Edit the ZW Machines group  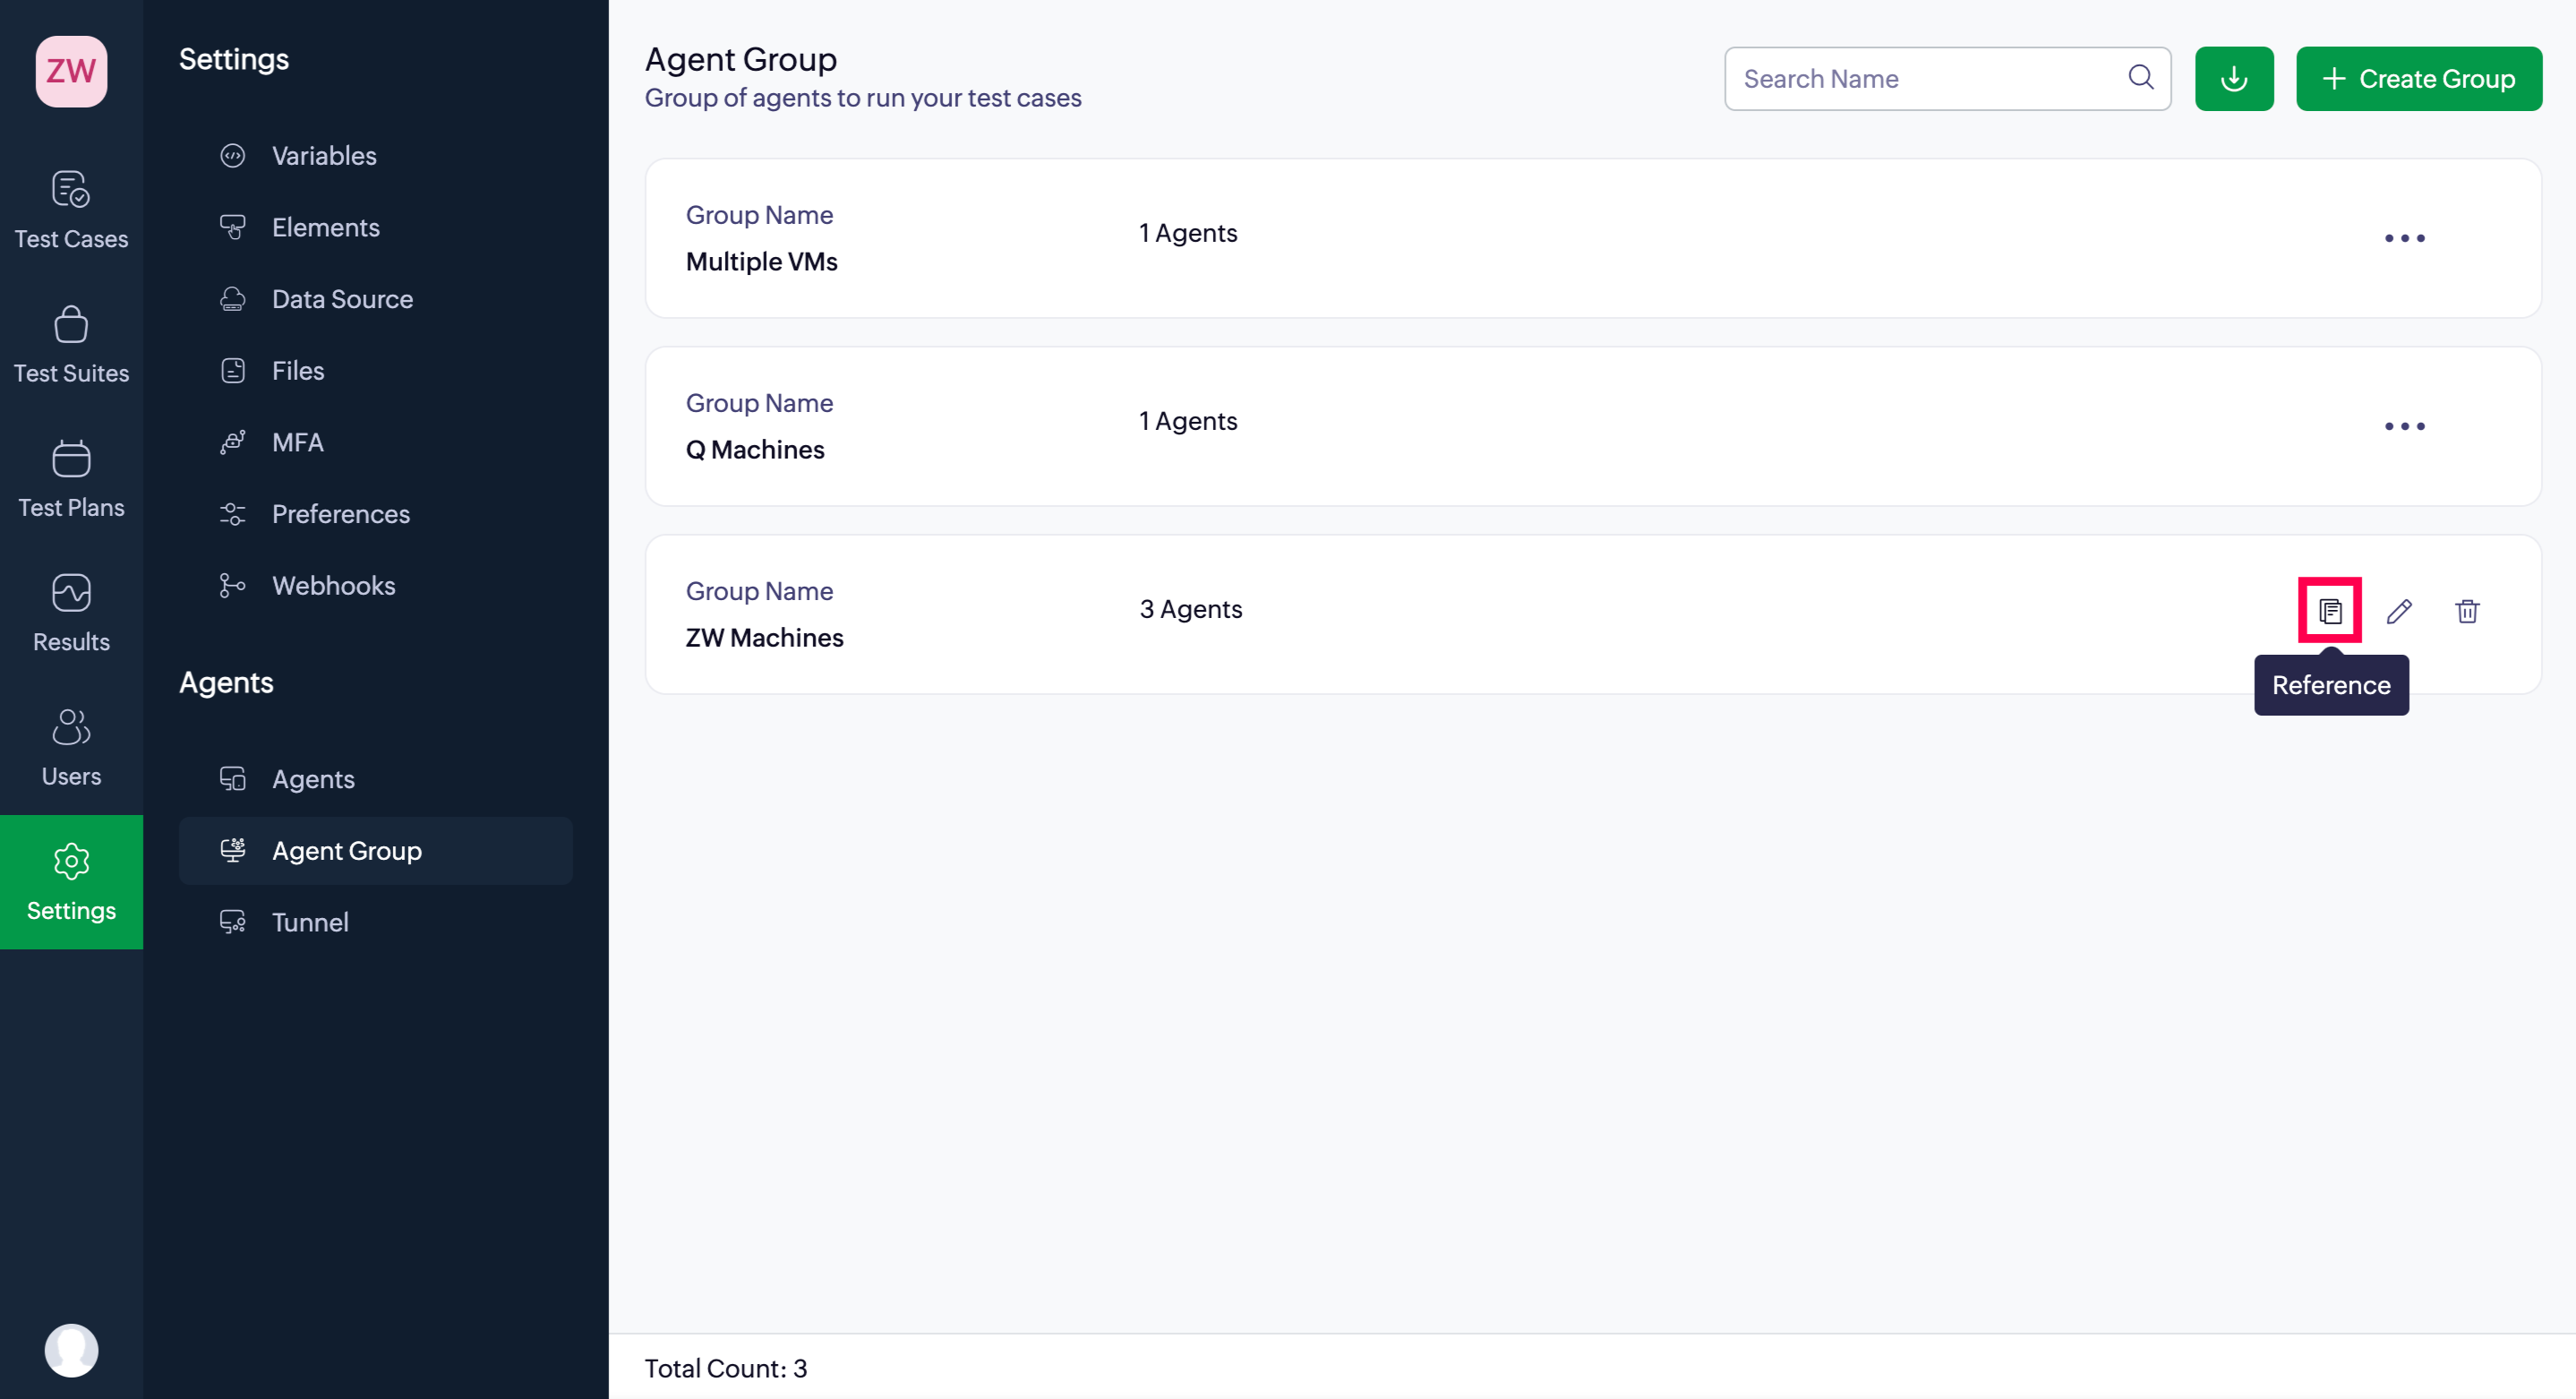pos(2399,610)
